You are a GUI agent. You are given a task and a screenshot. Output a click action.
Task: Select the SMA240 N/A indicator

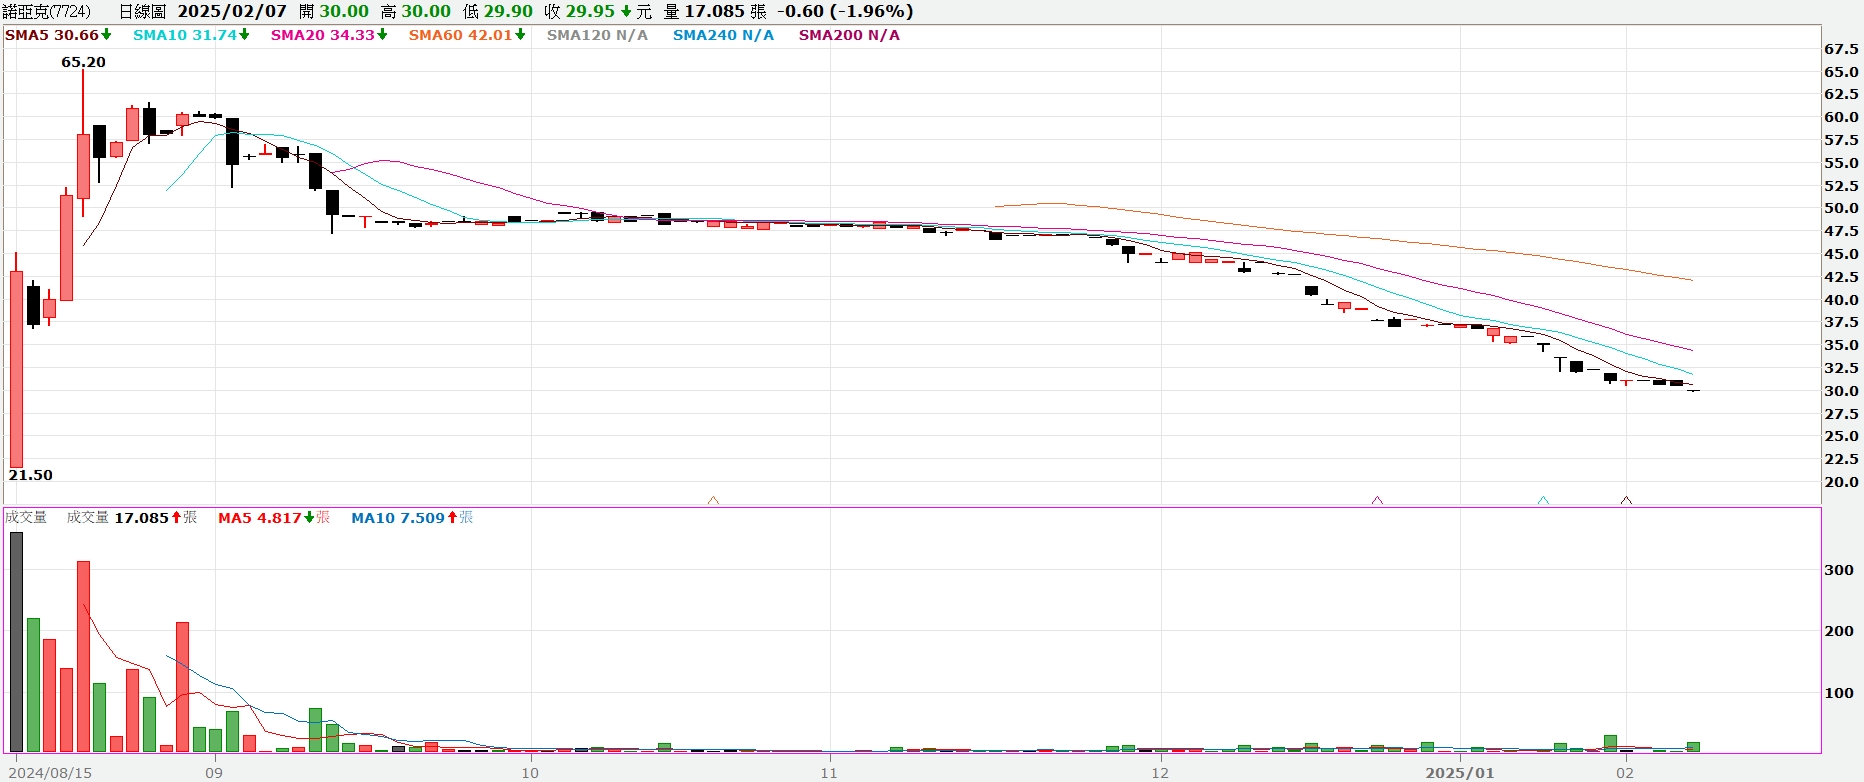[723, 35]
